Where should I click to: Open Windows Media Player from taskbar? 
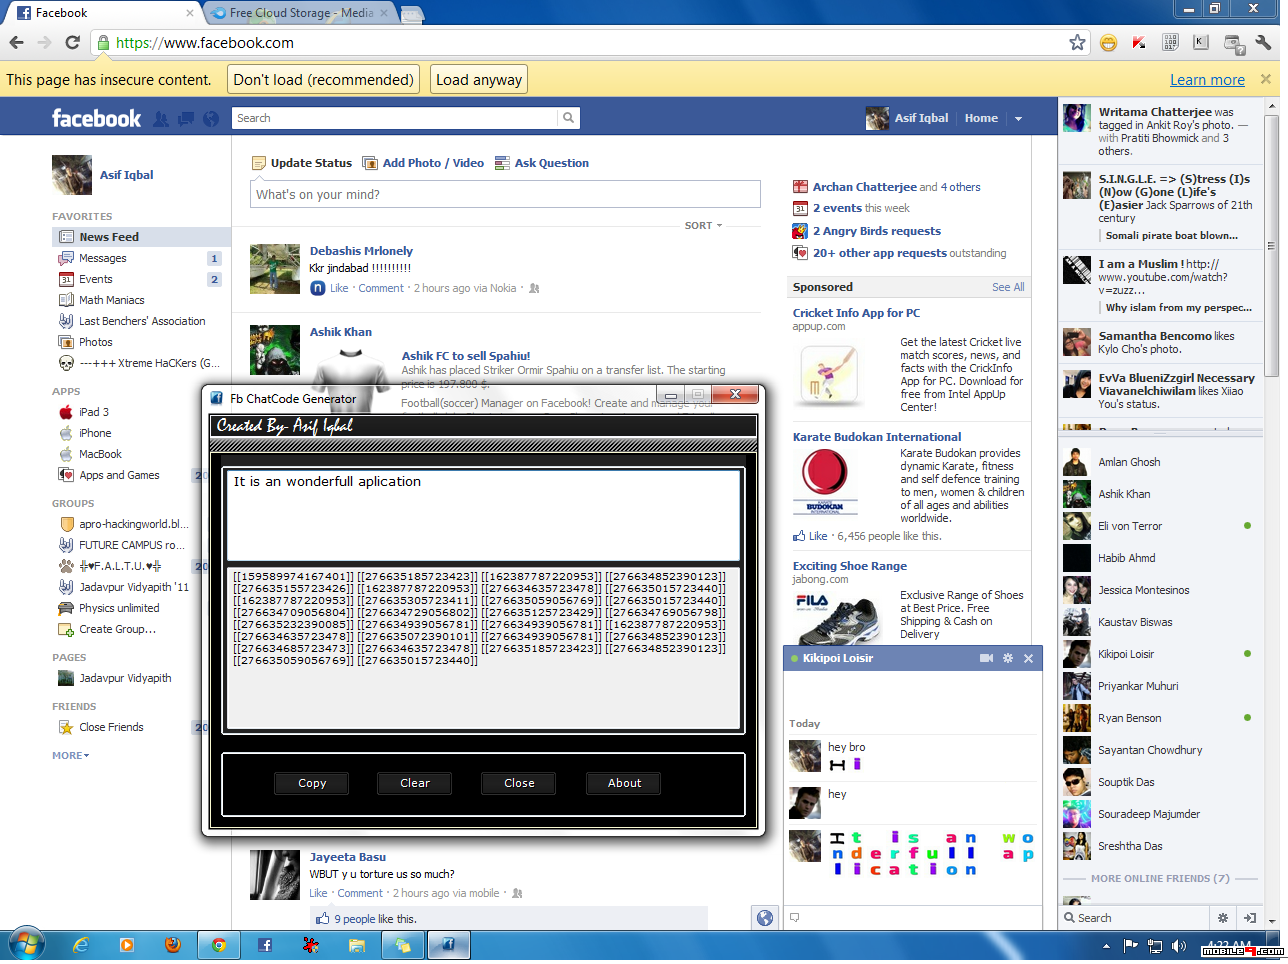(127, 945)
